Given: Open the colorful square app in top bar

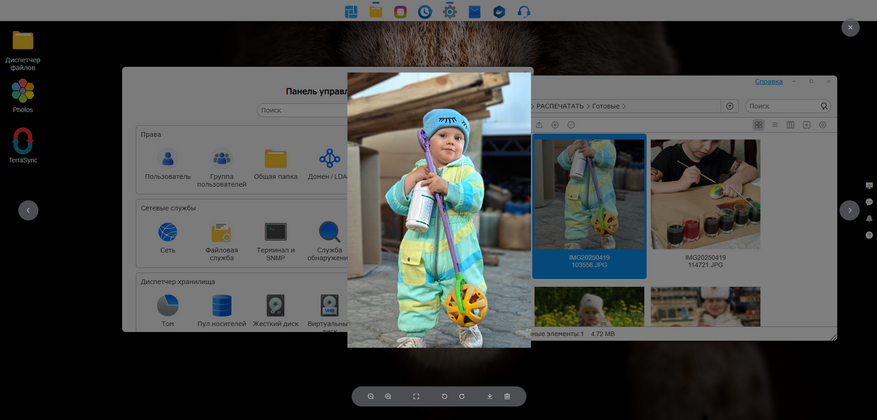Looking at the screenshot, I should [x=400, y=11].
